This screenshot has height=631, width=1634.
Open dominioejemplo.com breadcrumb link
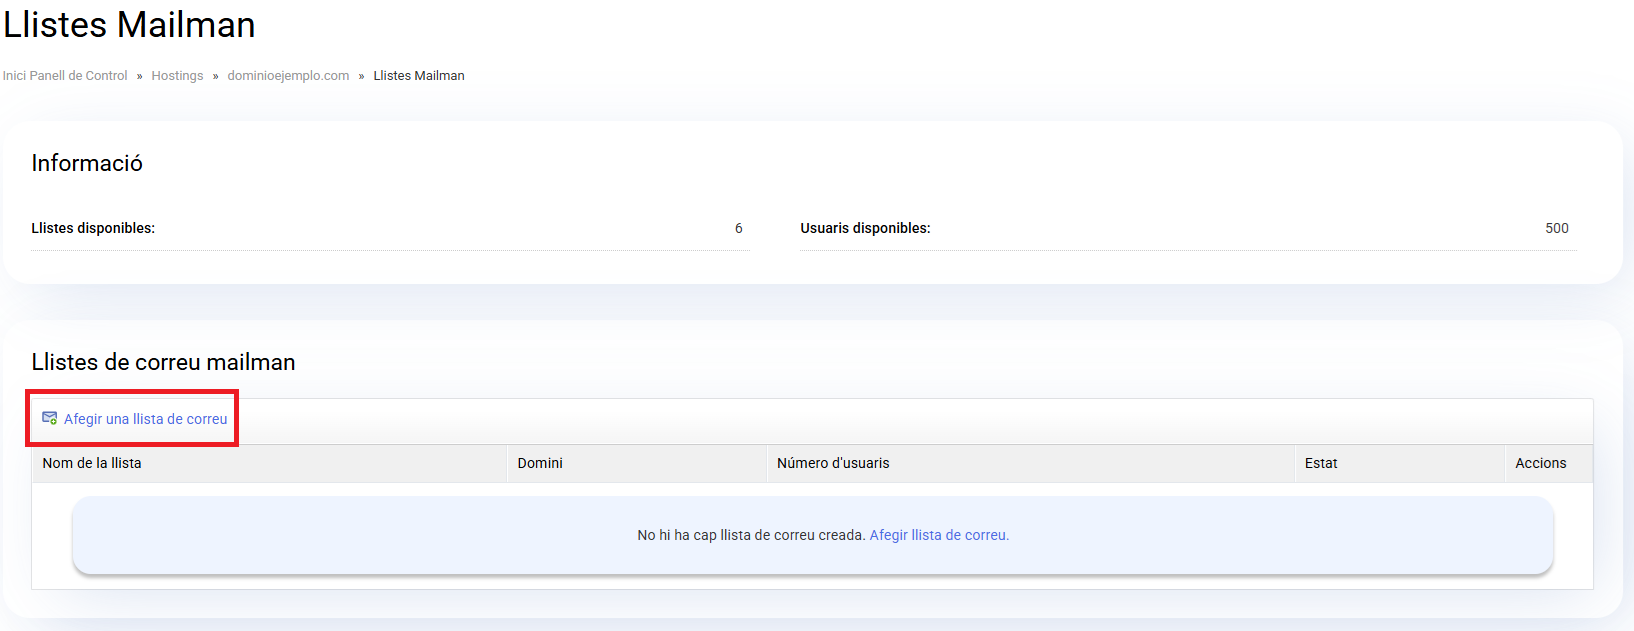(288, 76)
